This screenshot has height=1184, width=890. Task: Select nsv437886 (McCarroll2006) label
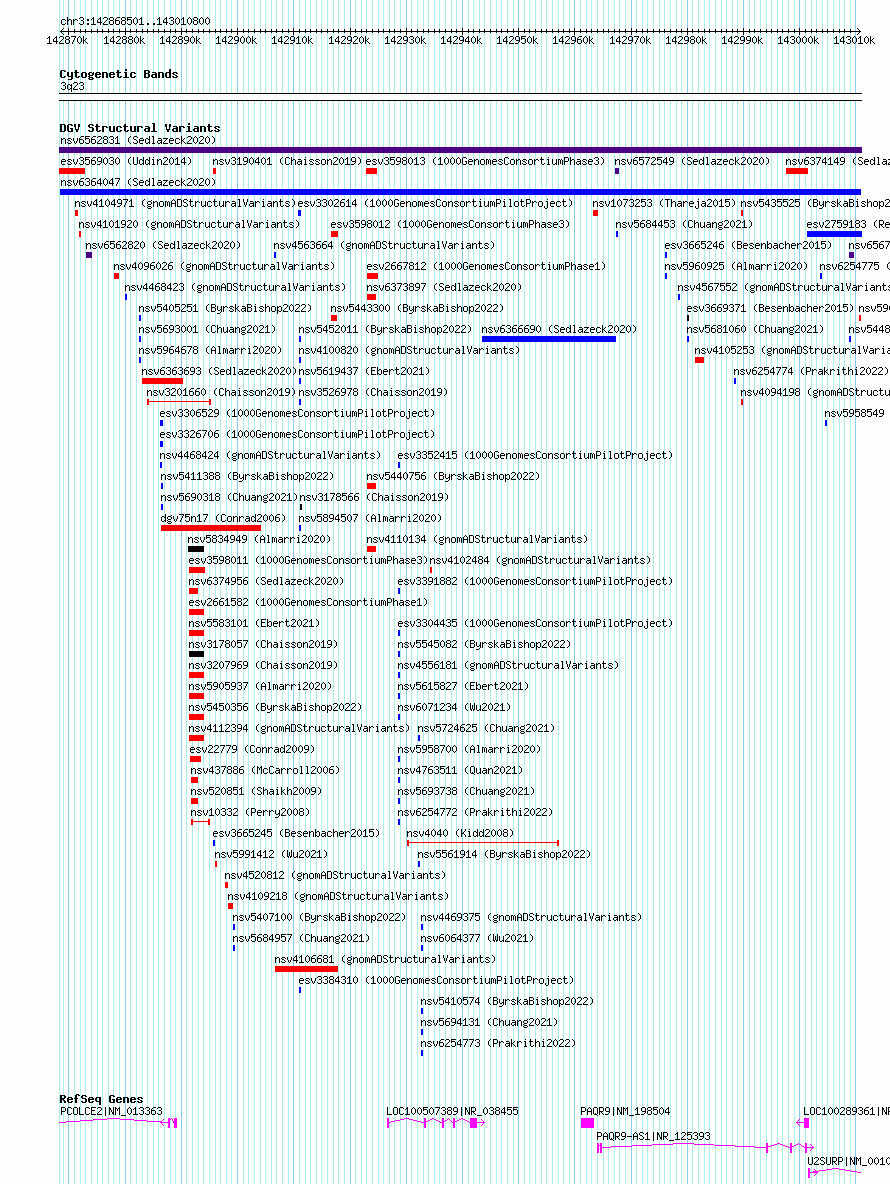tap(265, 770)
